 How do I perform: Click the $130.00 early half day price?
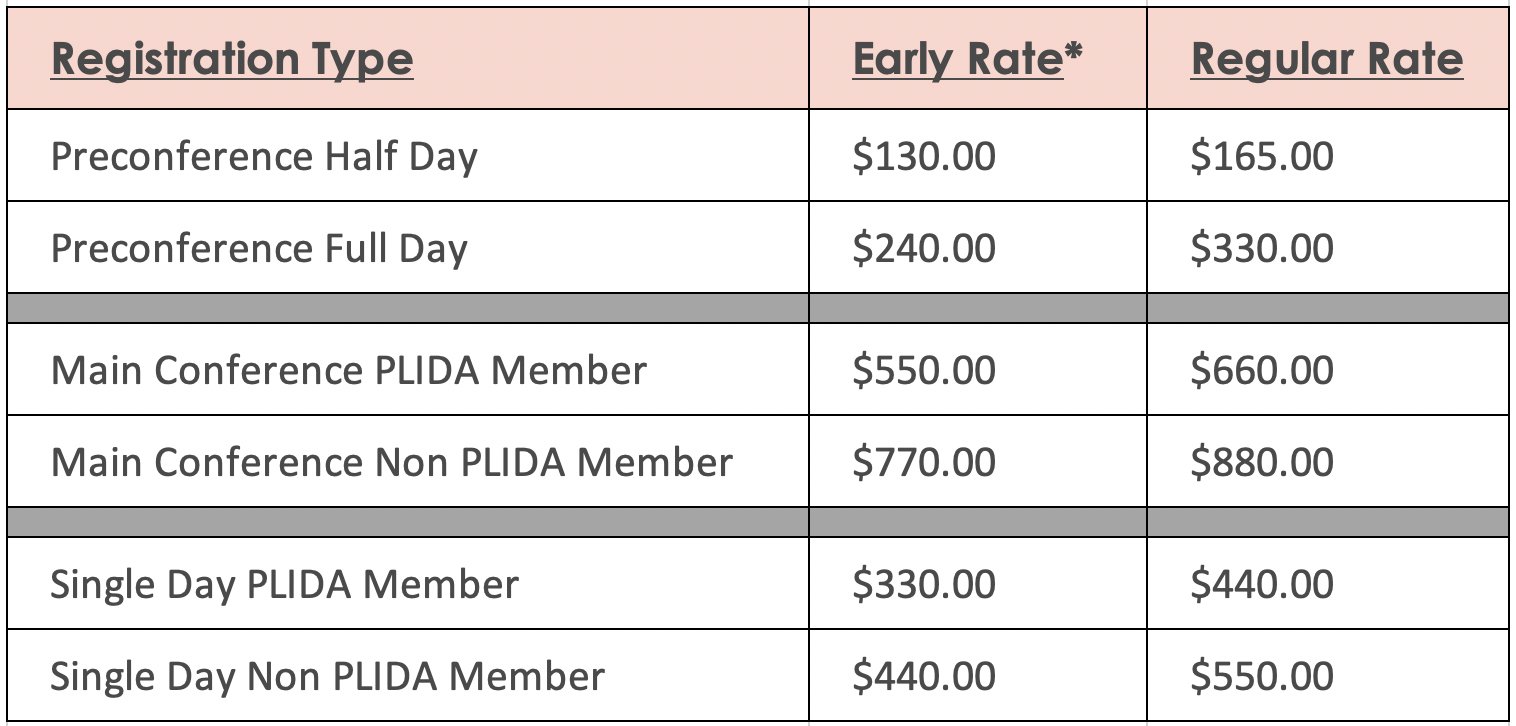pyautogui.click(x=924, y=157)
